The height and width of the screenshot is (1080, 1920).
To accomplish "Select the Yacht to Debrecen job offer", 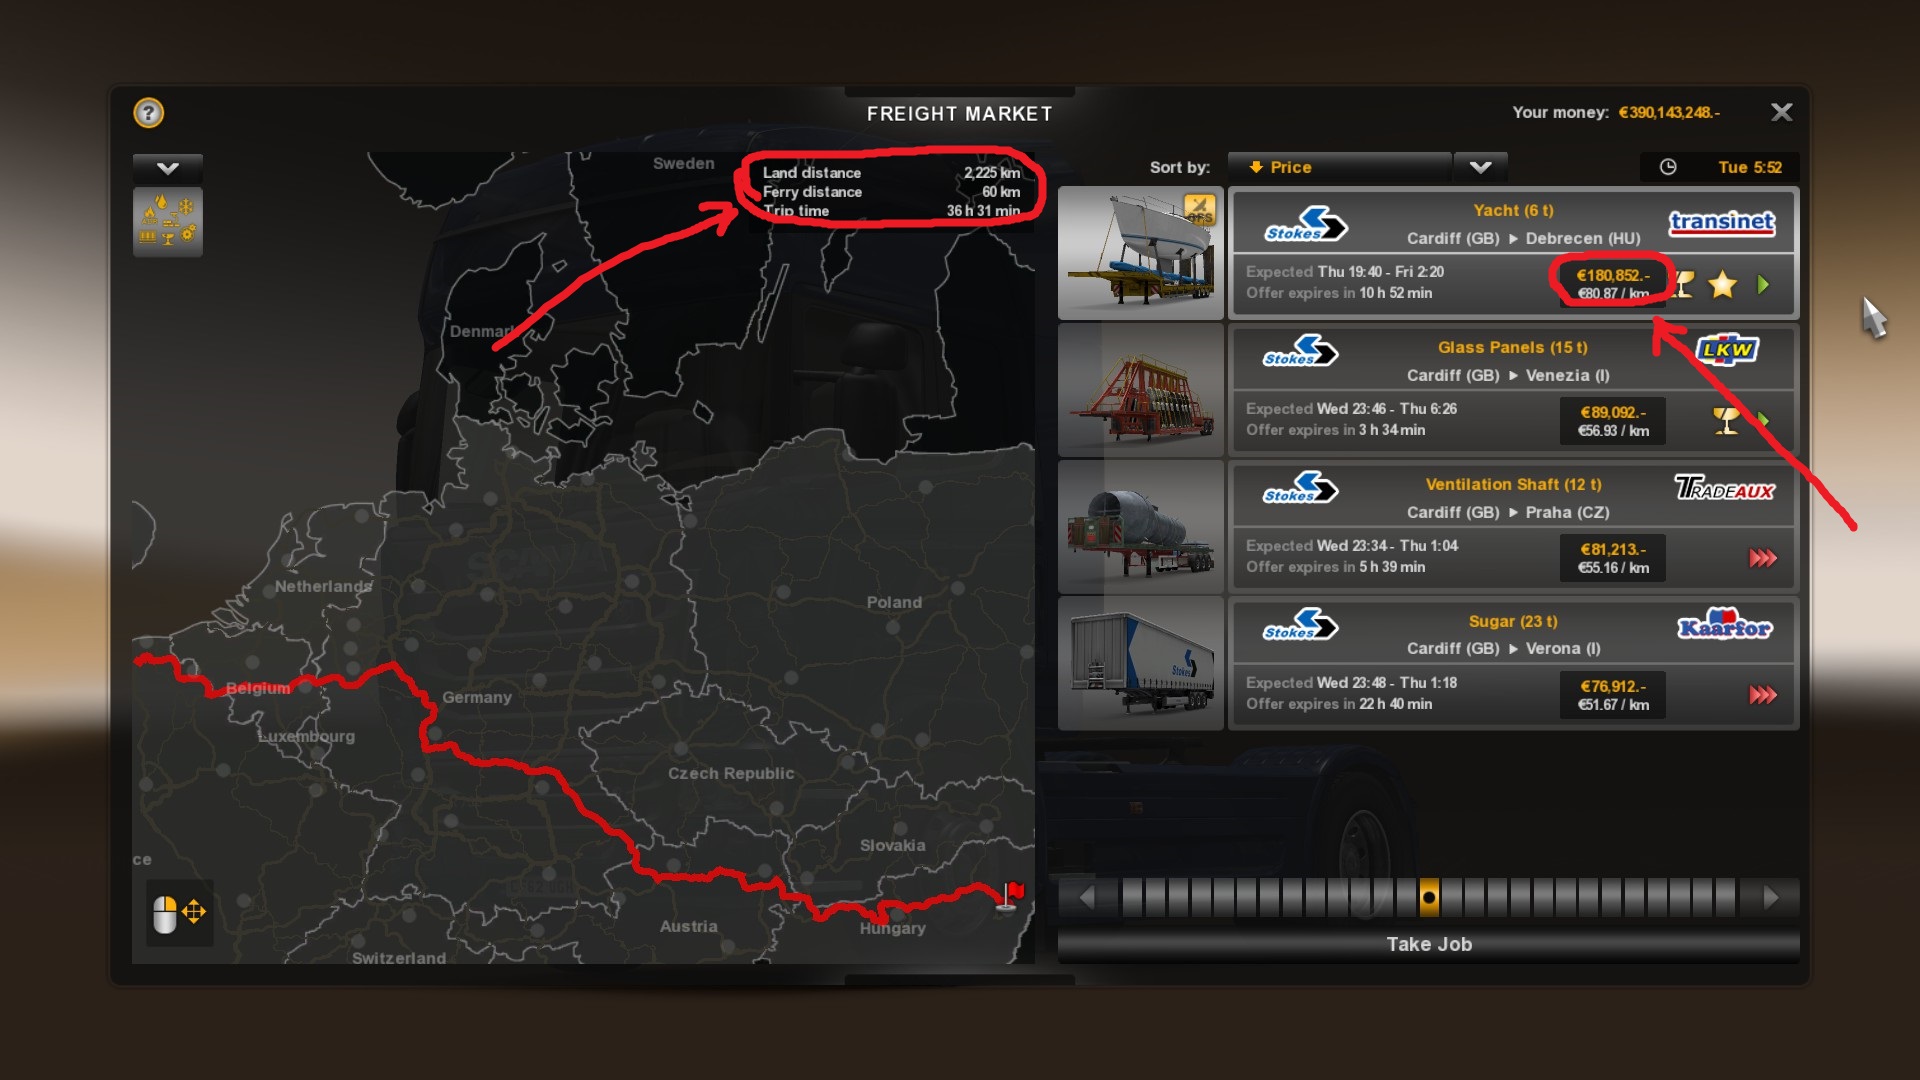I will (x=1513, y=253).
